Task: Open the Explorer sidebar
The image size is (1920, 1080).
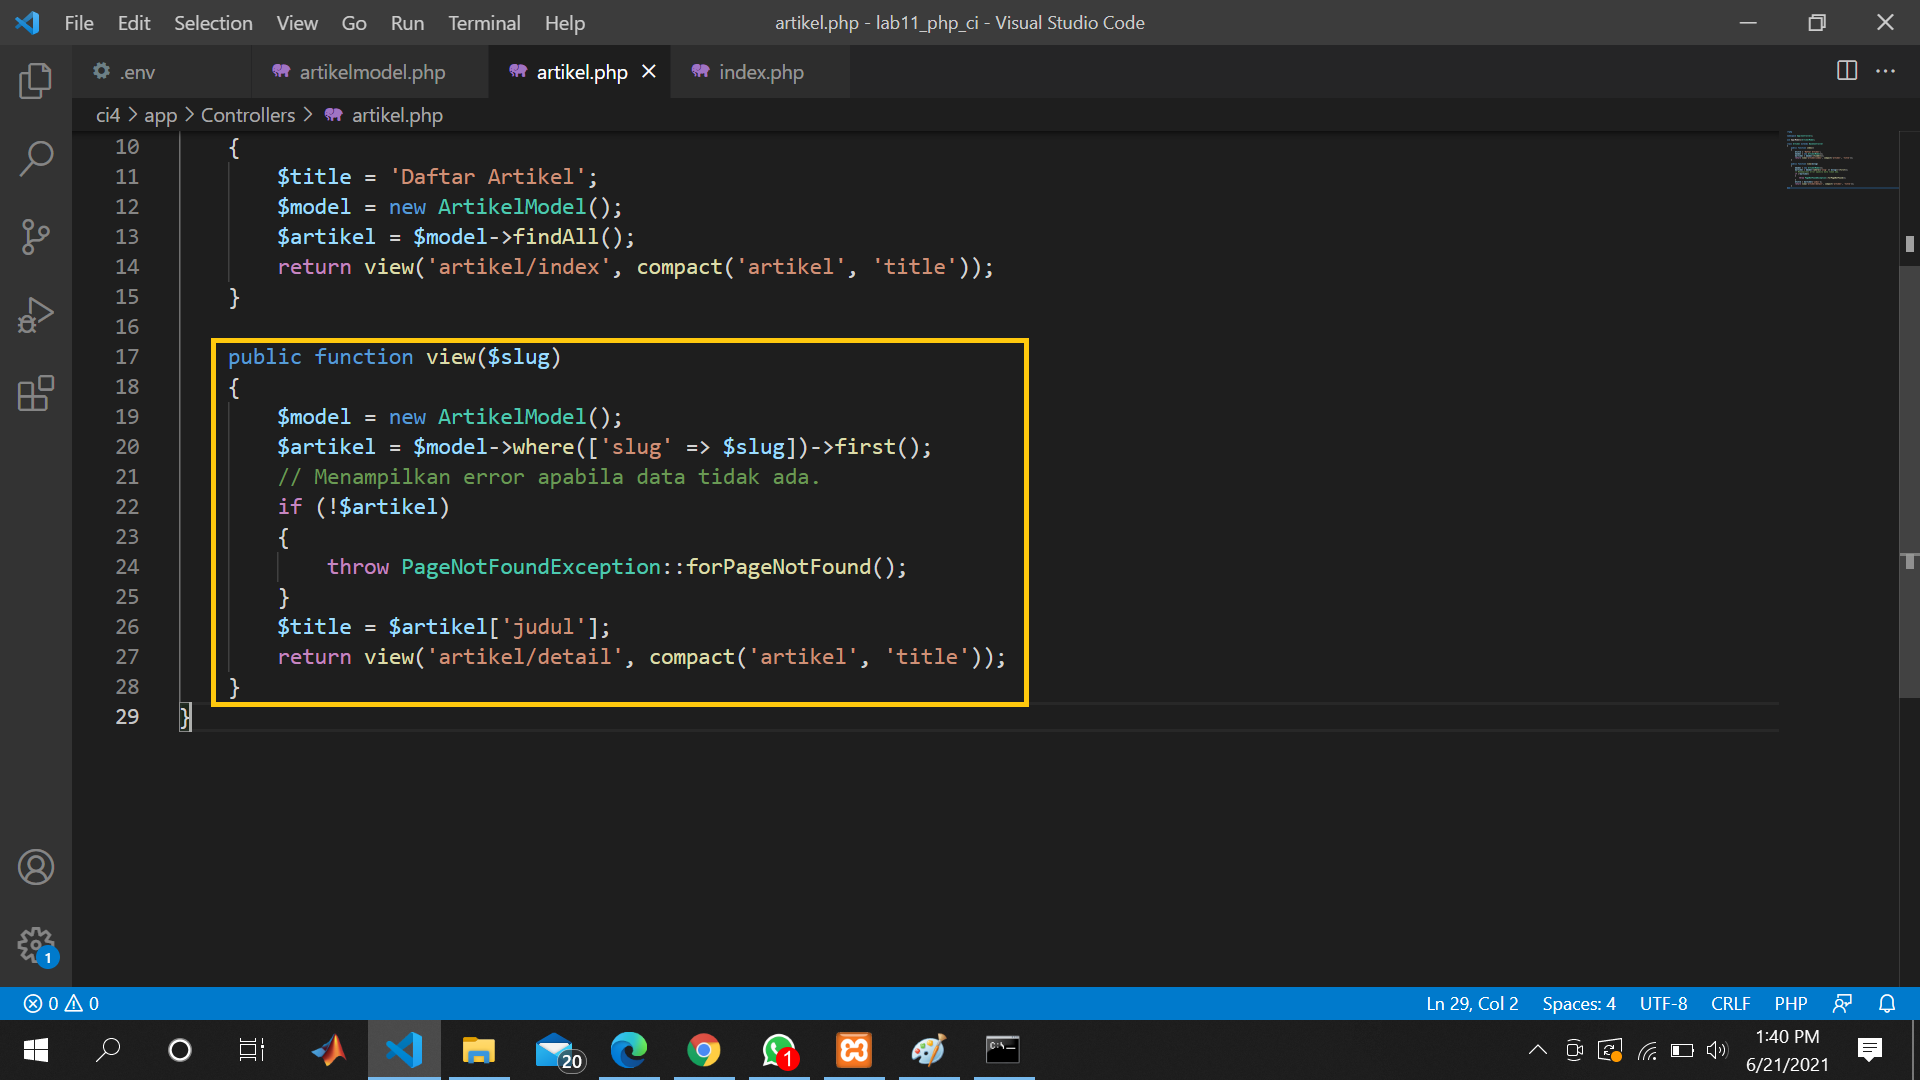Action: click(36, 81)
